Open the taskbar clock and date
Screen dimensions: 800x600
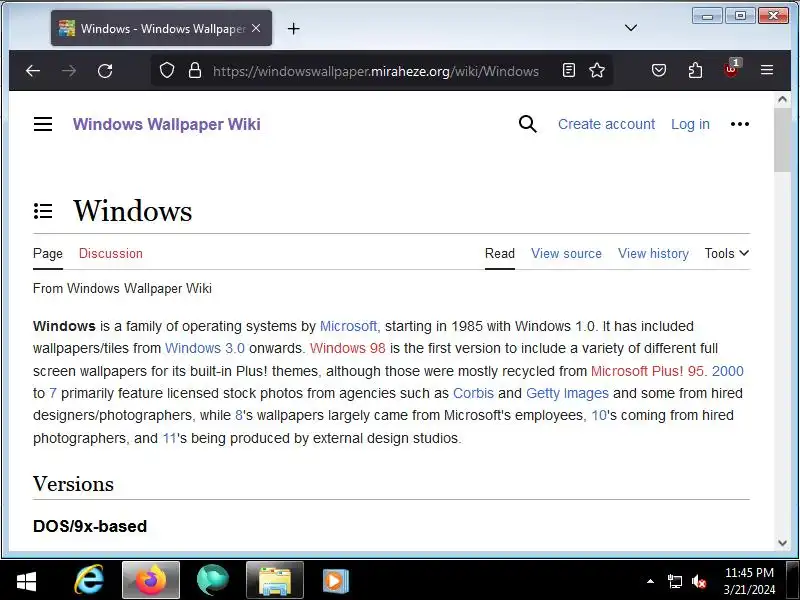click(749, 581)
